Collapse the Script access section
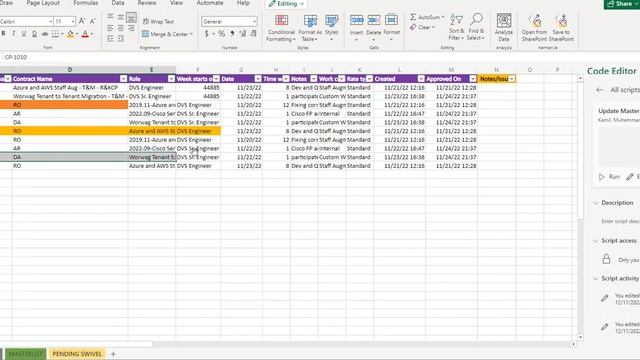Viewport: 640px width, 360px height. pos(596,241)
